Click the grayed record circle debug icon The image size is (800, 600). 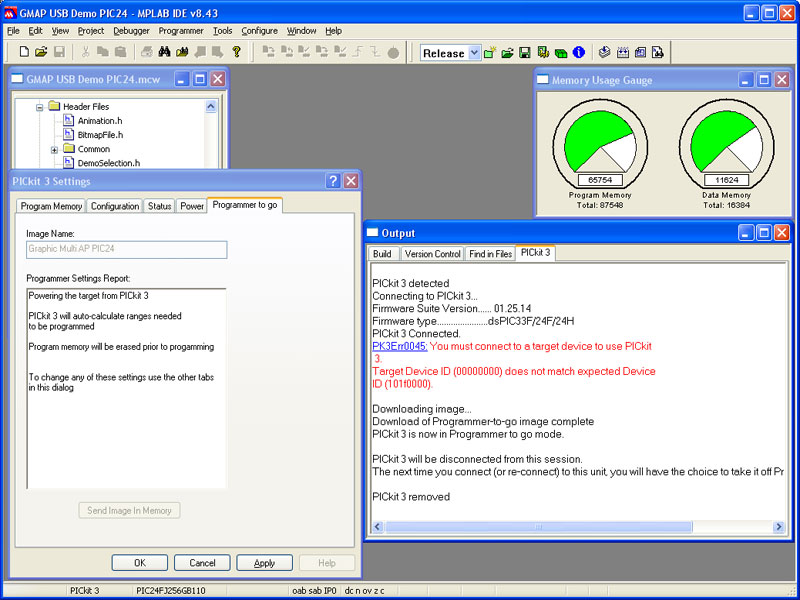[393, 53]
